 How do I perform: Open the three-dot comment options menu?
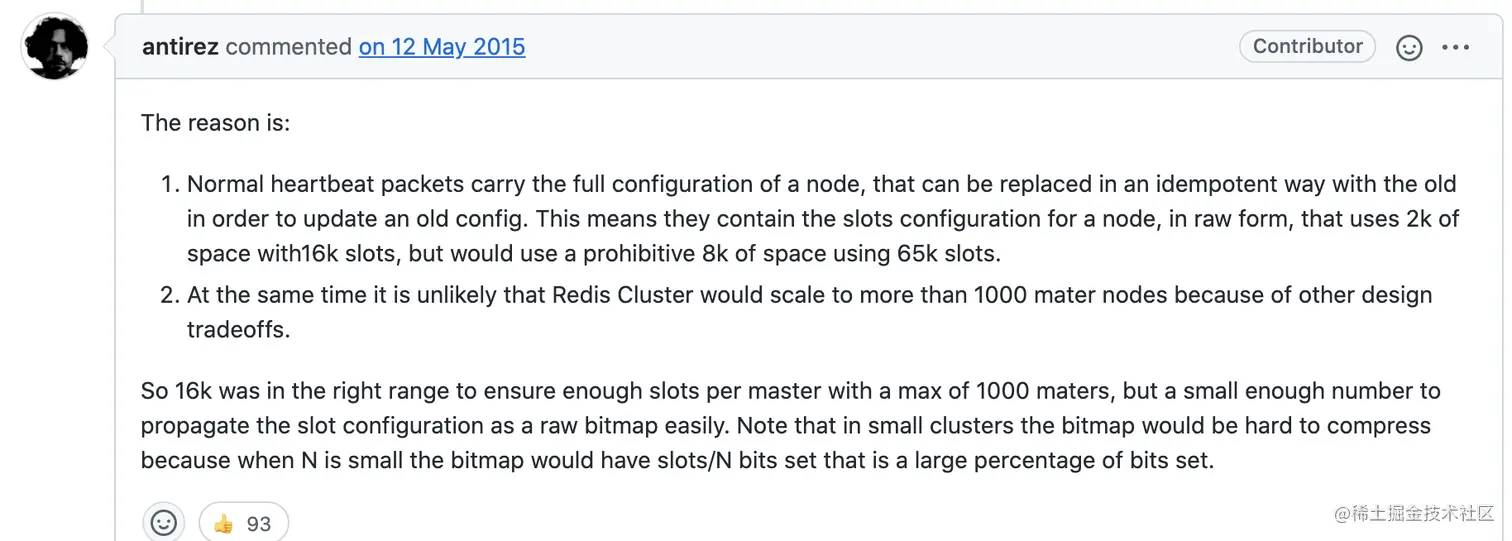1455,48
